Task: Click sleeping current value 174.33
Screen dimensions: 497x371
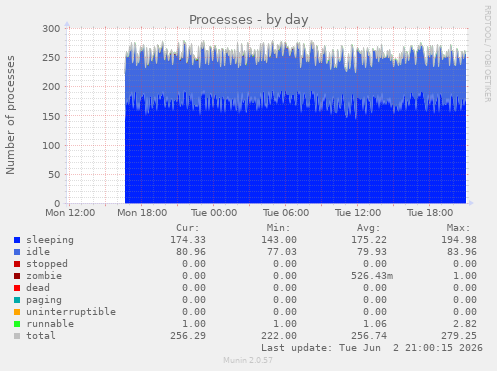Action: 188,240
